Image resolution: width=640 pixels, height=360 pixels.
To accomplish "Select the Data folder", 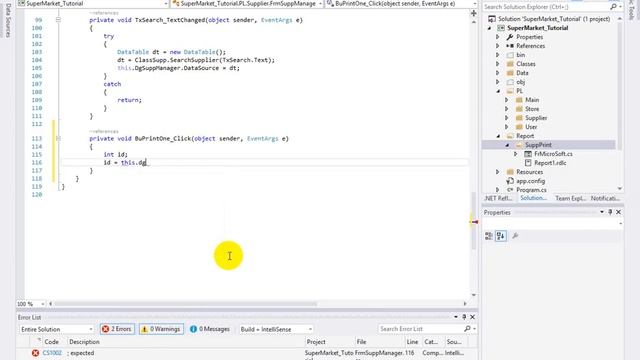I will pos(522,73).
